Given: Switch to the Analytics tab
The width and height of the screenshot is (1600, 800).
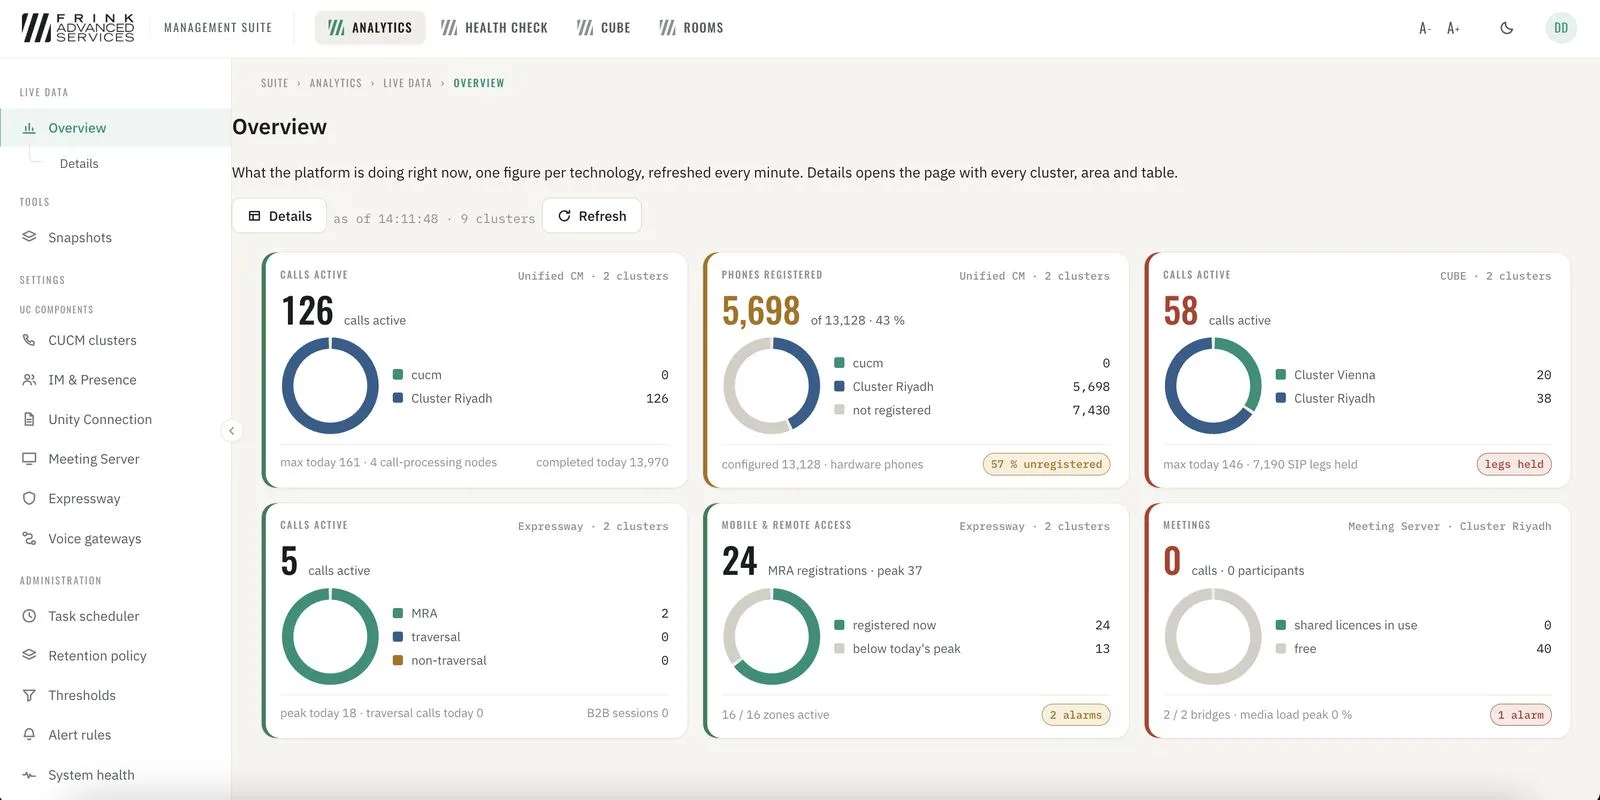Looking at the screenshot, I should coord(370,28).
